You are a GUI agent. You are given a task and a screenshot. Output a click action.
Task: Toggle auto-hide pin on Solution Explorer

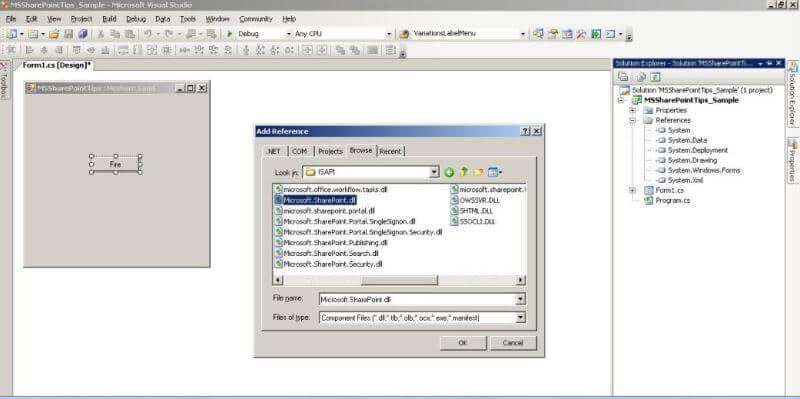769,63
